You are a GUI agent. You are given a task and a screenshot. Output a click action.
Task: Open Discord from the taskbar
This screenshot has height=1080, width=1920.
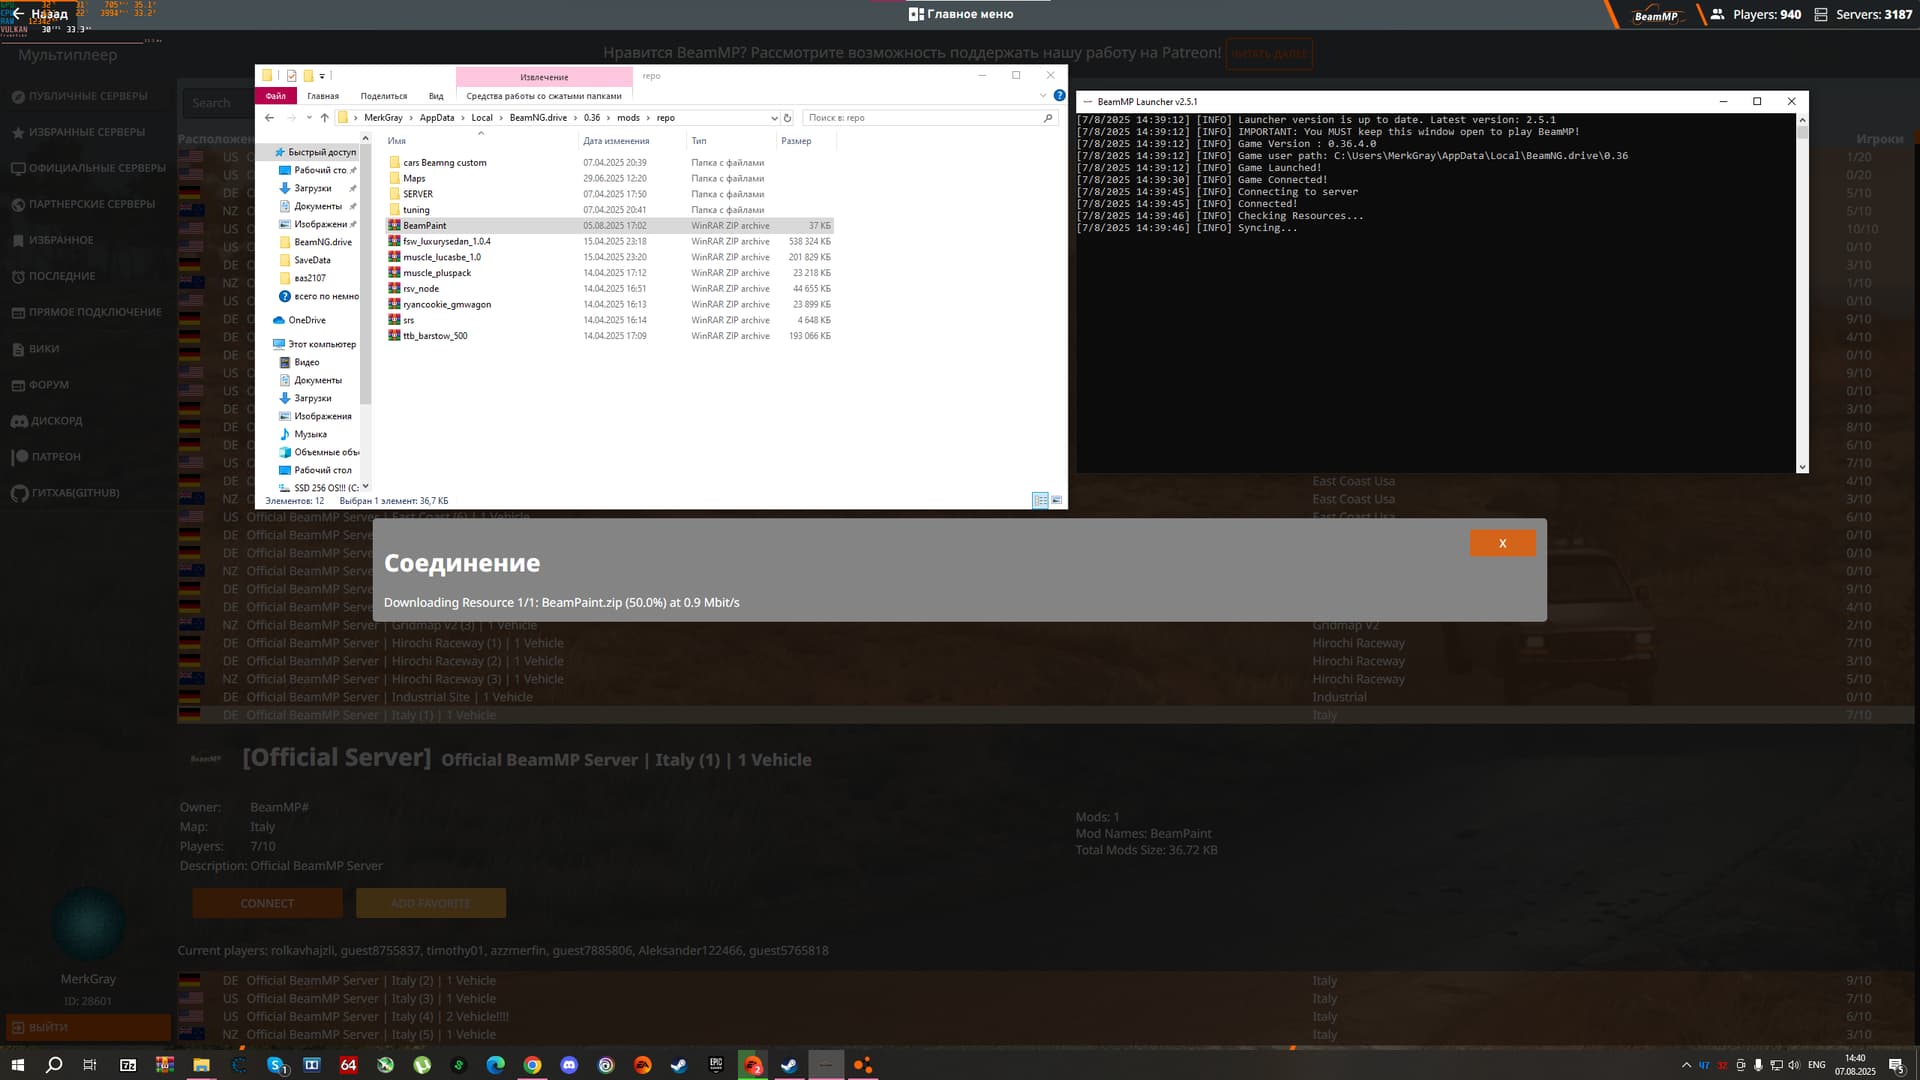pos(569,1065)
